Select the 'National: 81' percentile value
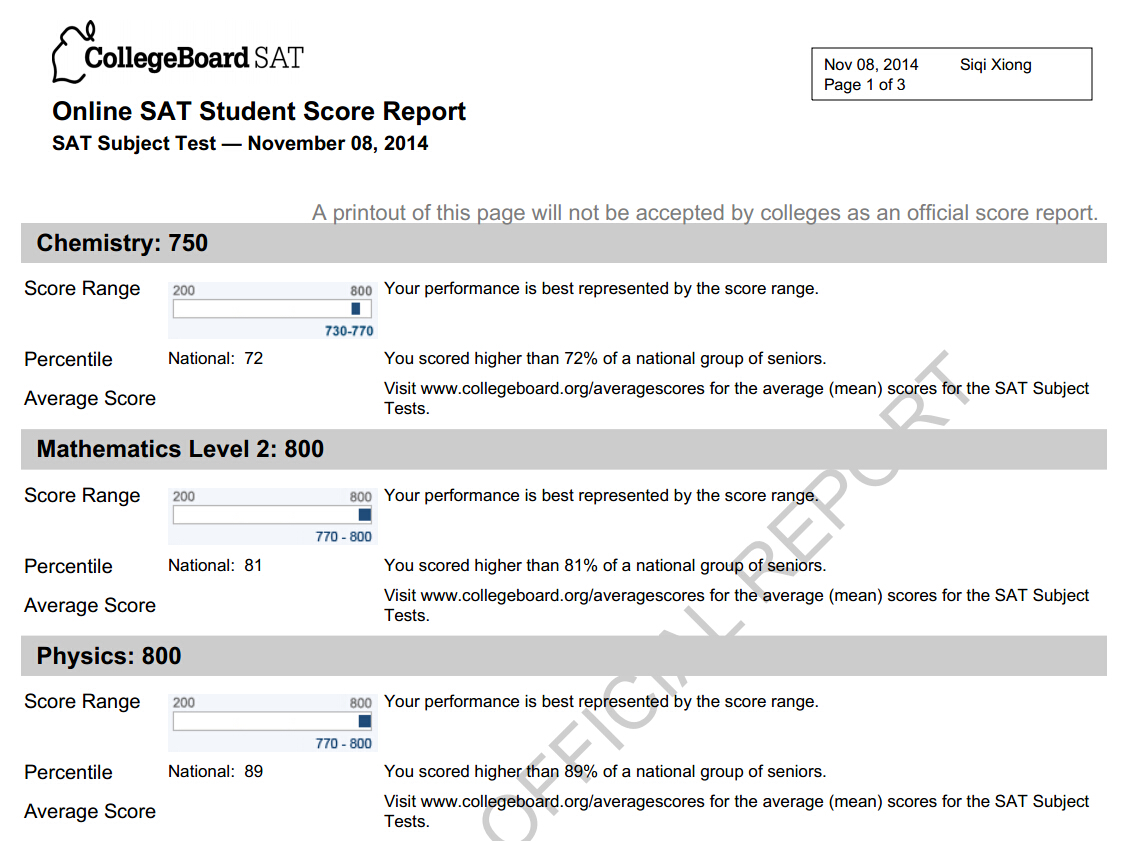Viewport: 1122px width, 841px height. point(215,565)
